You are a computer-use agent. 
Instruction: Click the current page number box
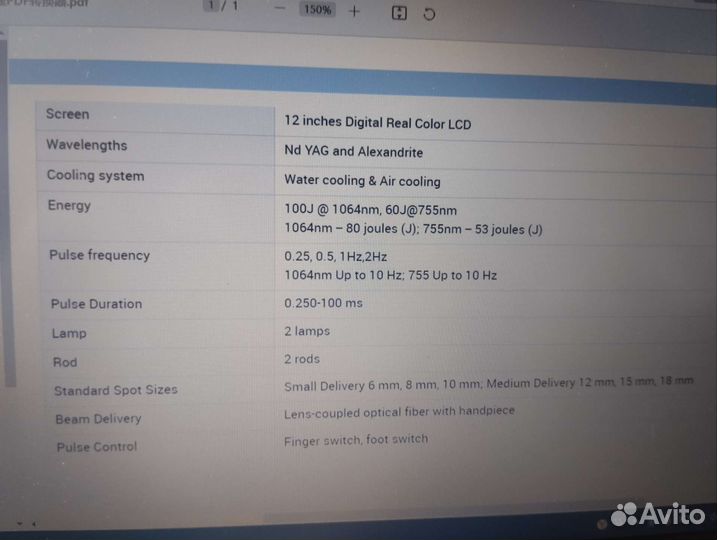click(211, 5)
